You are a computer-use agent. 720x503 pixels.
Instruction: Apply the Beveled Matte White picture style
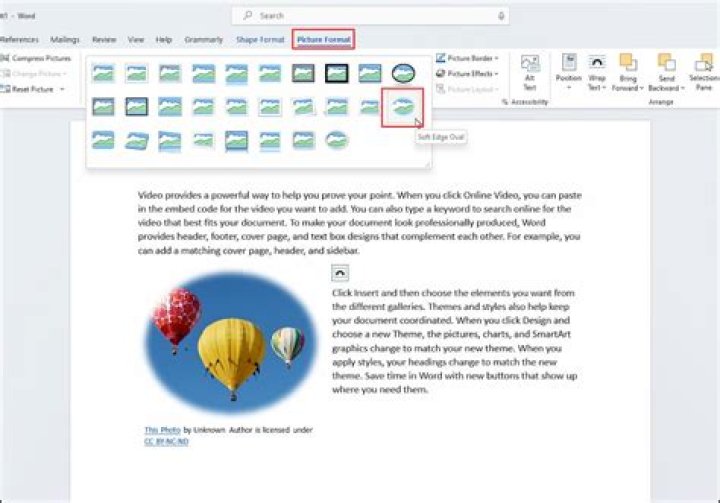click(x=136, y=73)
